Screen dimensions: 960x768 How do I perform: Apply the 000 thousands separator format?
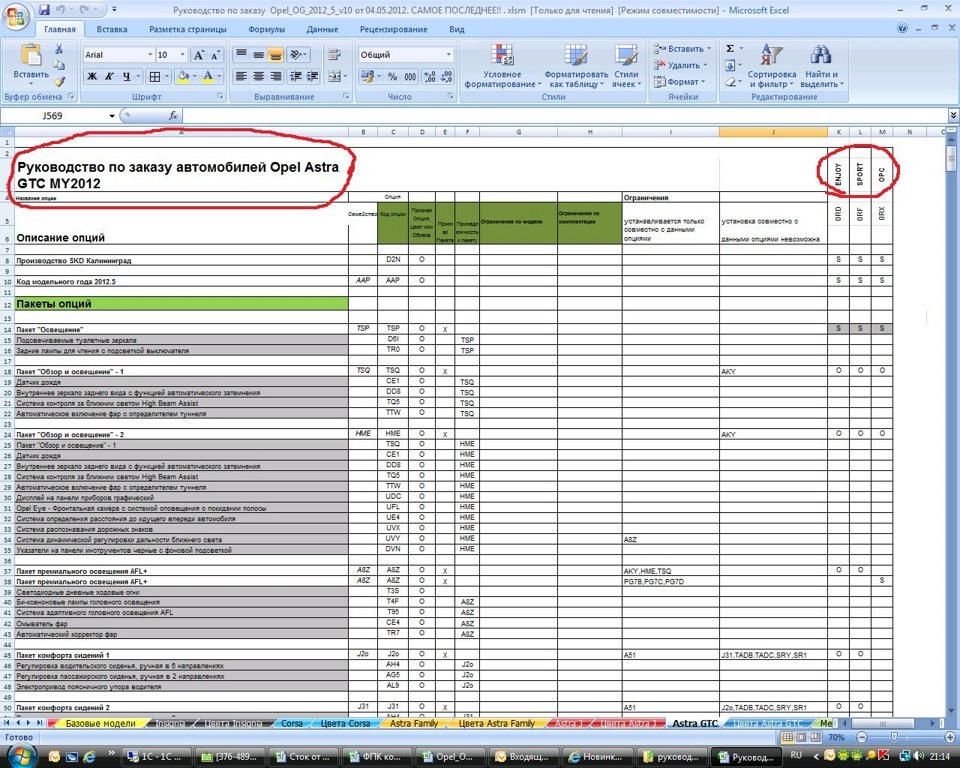pos(410,77)
